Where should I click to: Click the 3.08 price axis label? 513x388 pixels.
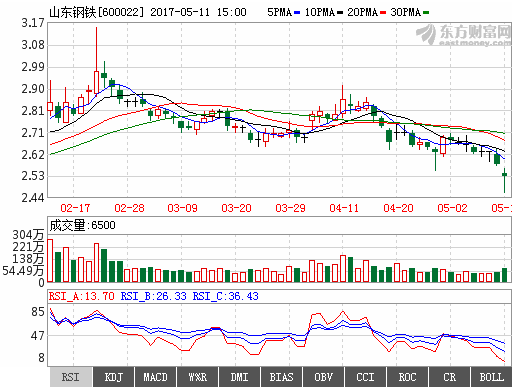tap(33, 45)
